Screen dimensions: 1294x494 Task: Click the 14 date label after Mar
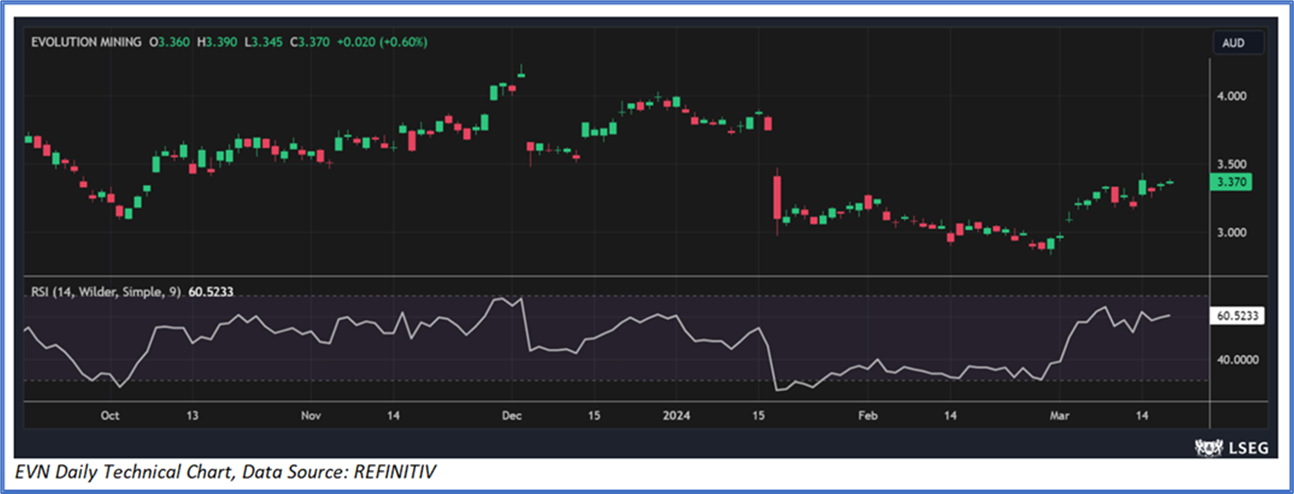[x=1143, y=415]
